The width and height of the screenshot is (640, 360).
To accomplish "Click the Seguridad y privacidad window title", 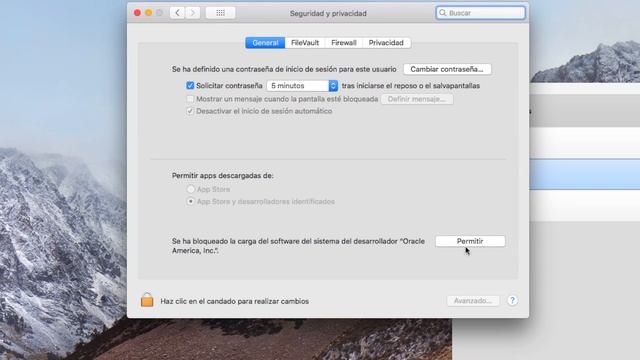I will click(x=328, y=13).
